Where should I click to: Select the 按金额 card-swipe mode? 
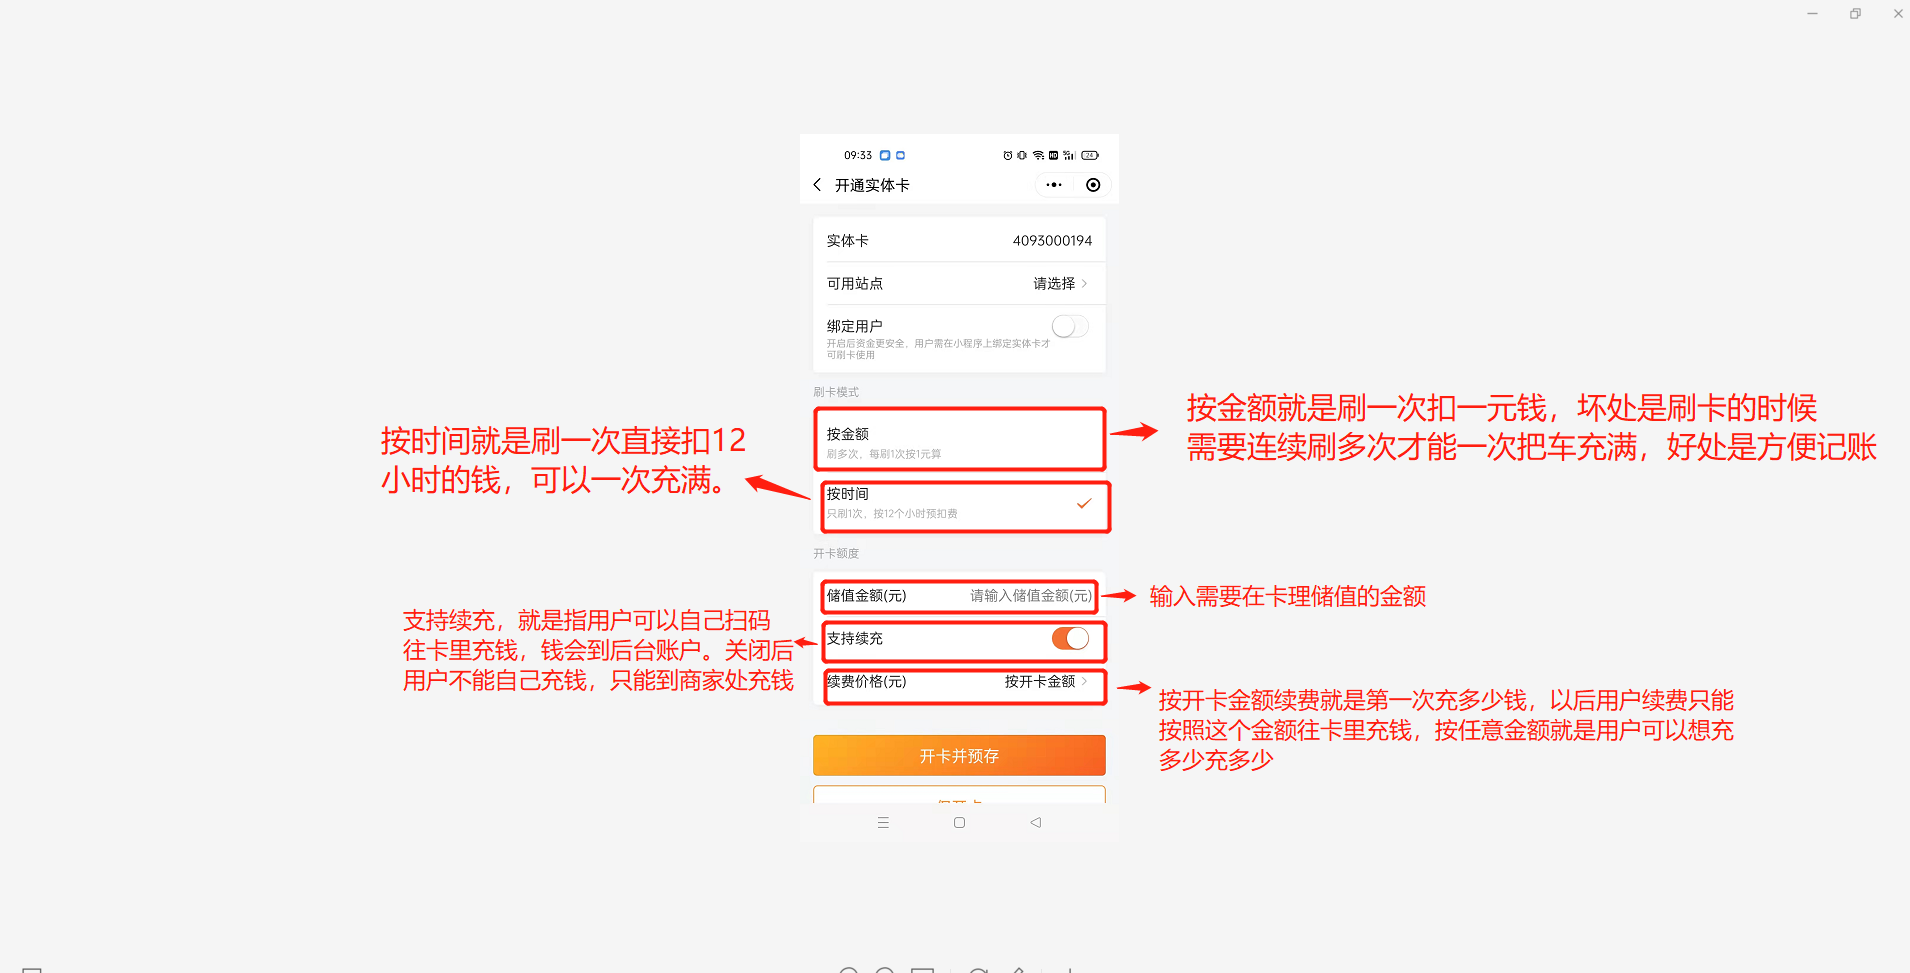pos(959,440)
